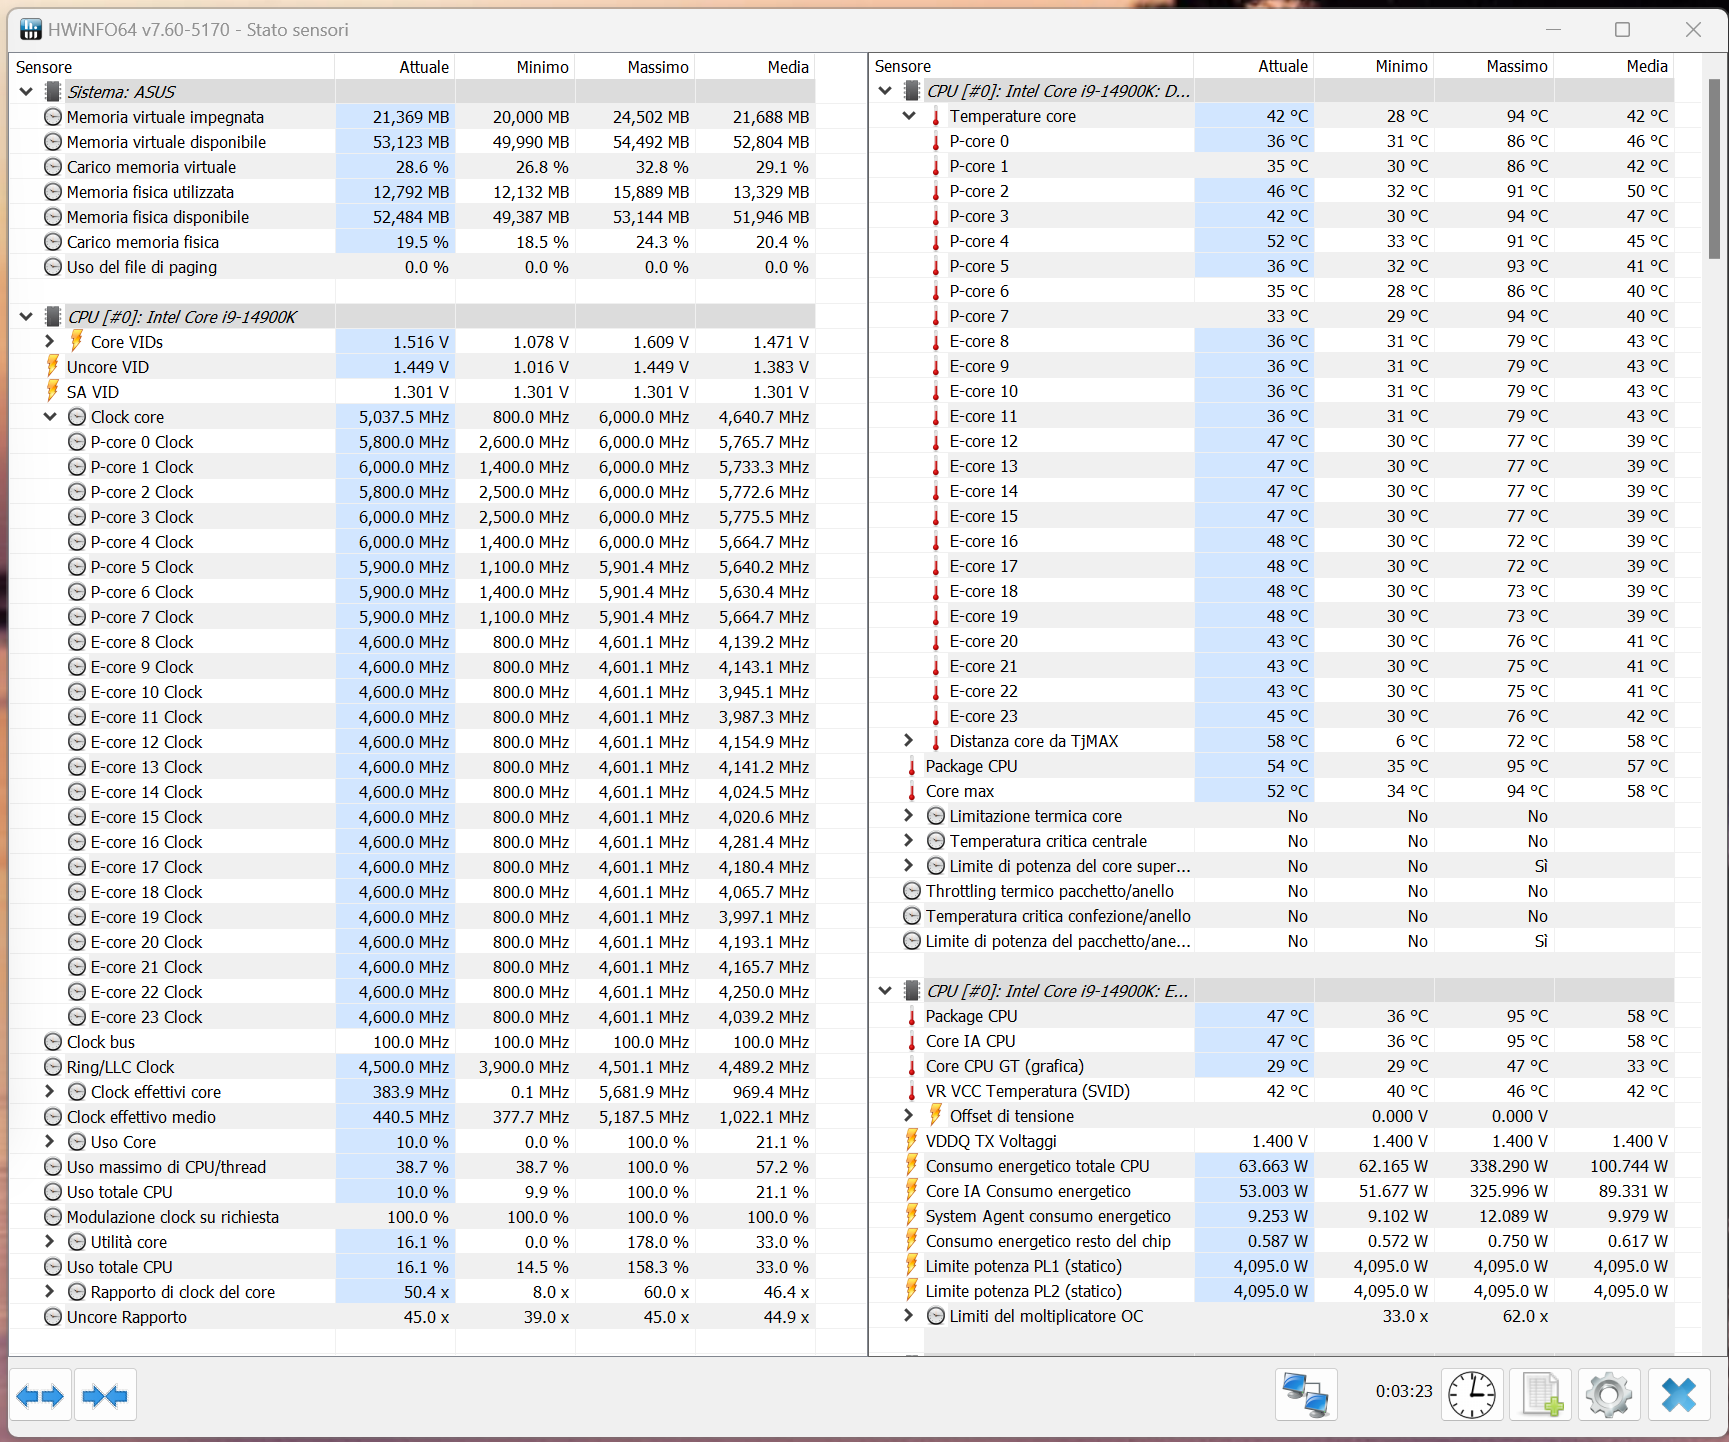Image resolution: width=1729 pixels, height=1442 pixels.
Task: Open sensor settings gear icon
Action: click(1609, 1395)
